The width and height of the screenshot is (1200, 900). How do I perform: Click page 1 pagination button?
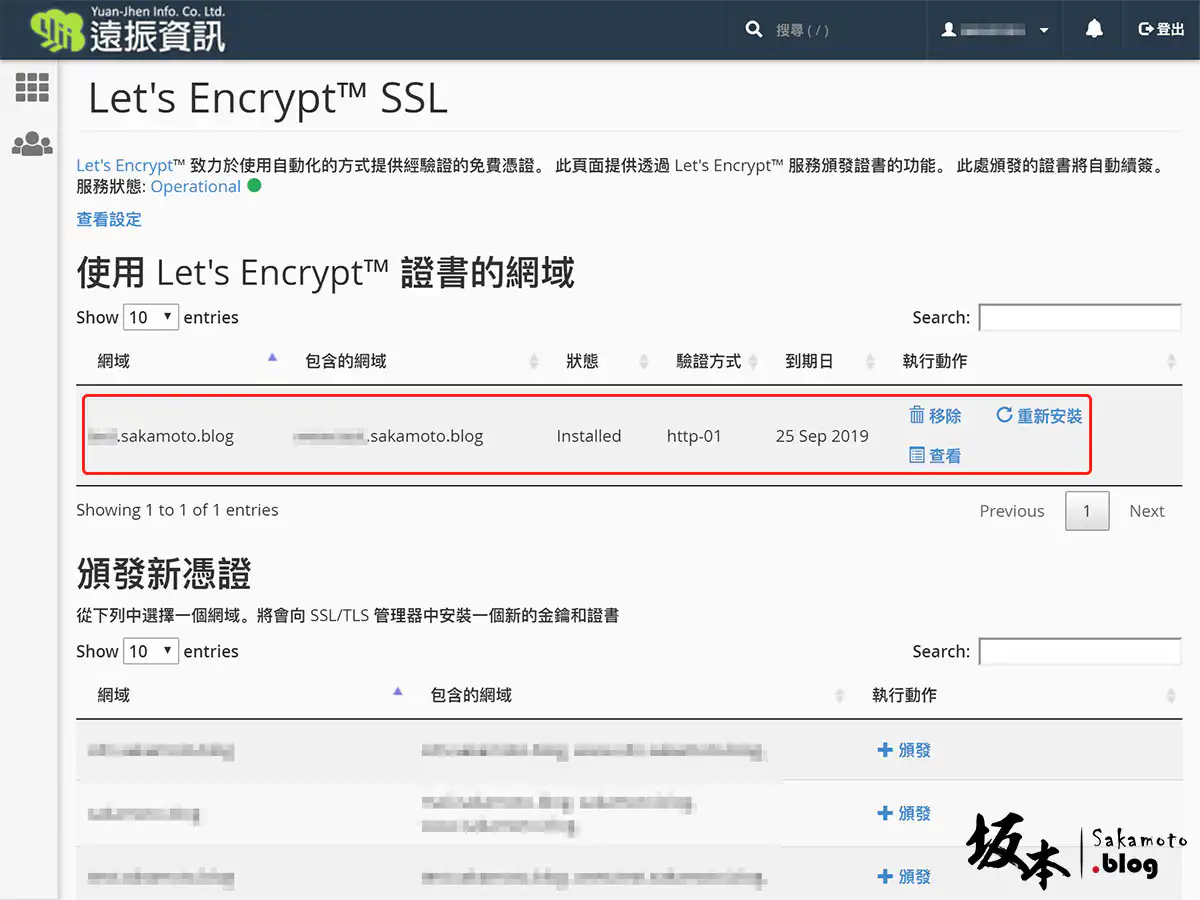[1086, 511]
